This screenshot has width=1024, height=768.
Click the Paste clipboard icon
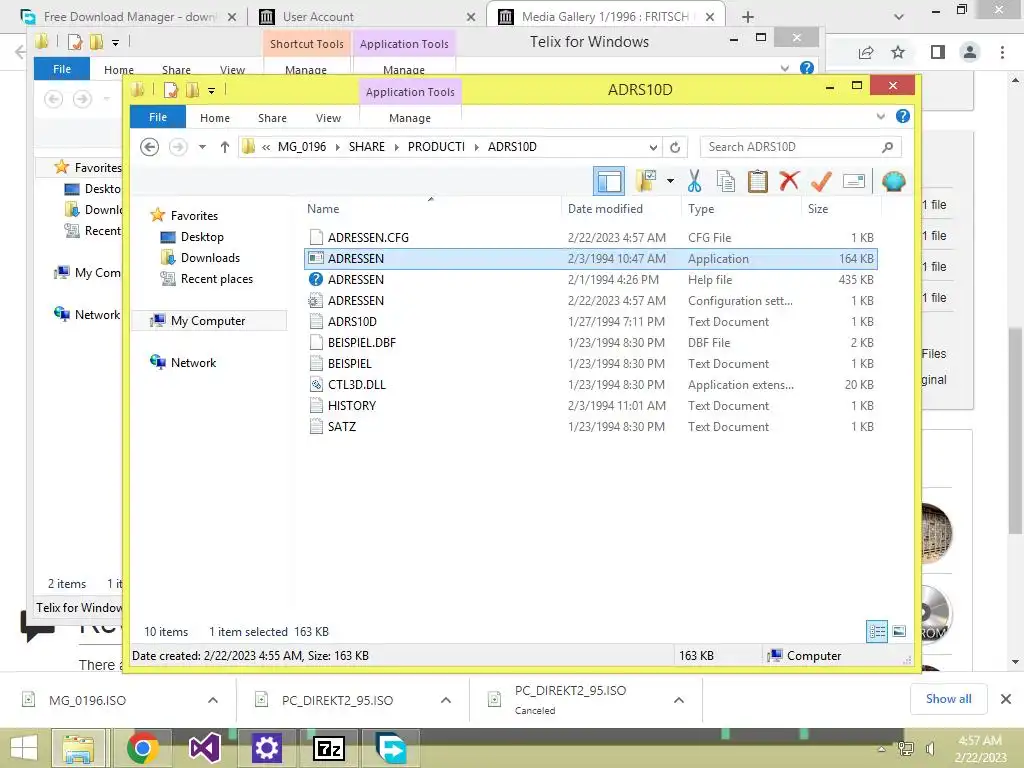pyautogui.click(x=757, y=182)
